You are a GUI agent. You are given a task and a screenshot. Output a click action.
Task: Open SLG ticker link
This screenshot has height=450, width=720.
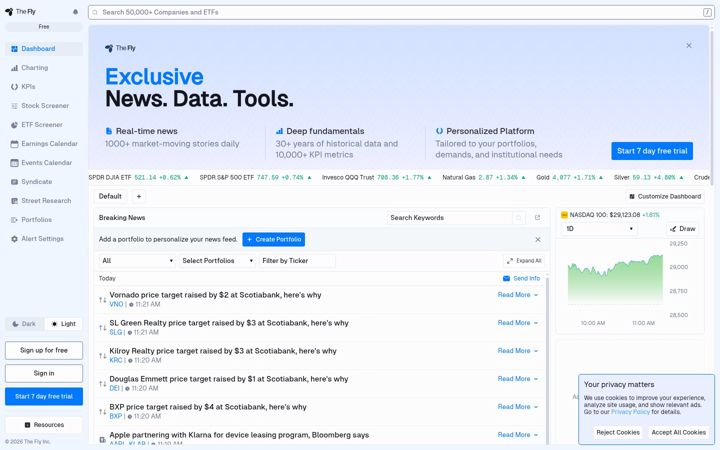point(116,332)
